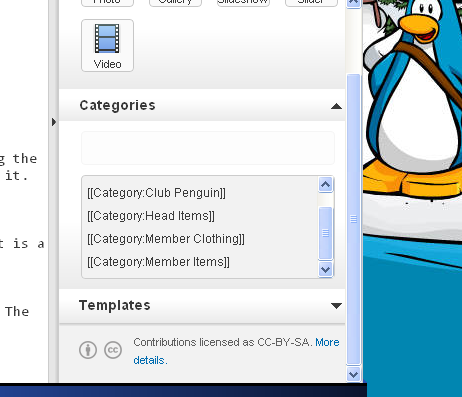This screenshot has width=462, height=397.
Task: Click the side panel scroll down arrow
Action: tap(353, 374)
